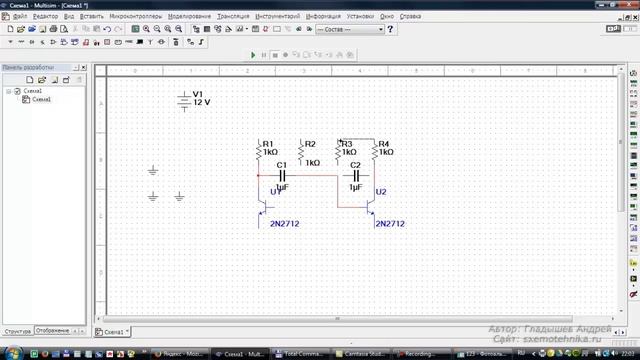640x360 pixels.
Task: Click the red probe at right toolbar bottom
Action: (633, 294)
